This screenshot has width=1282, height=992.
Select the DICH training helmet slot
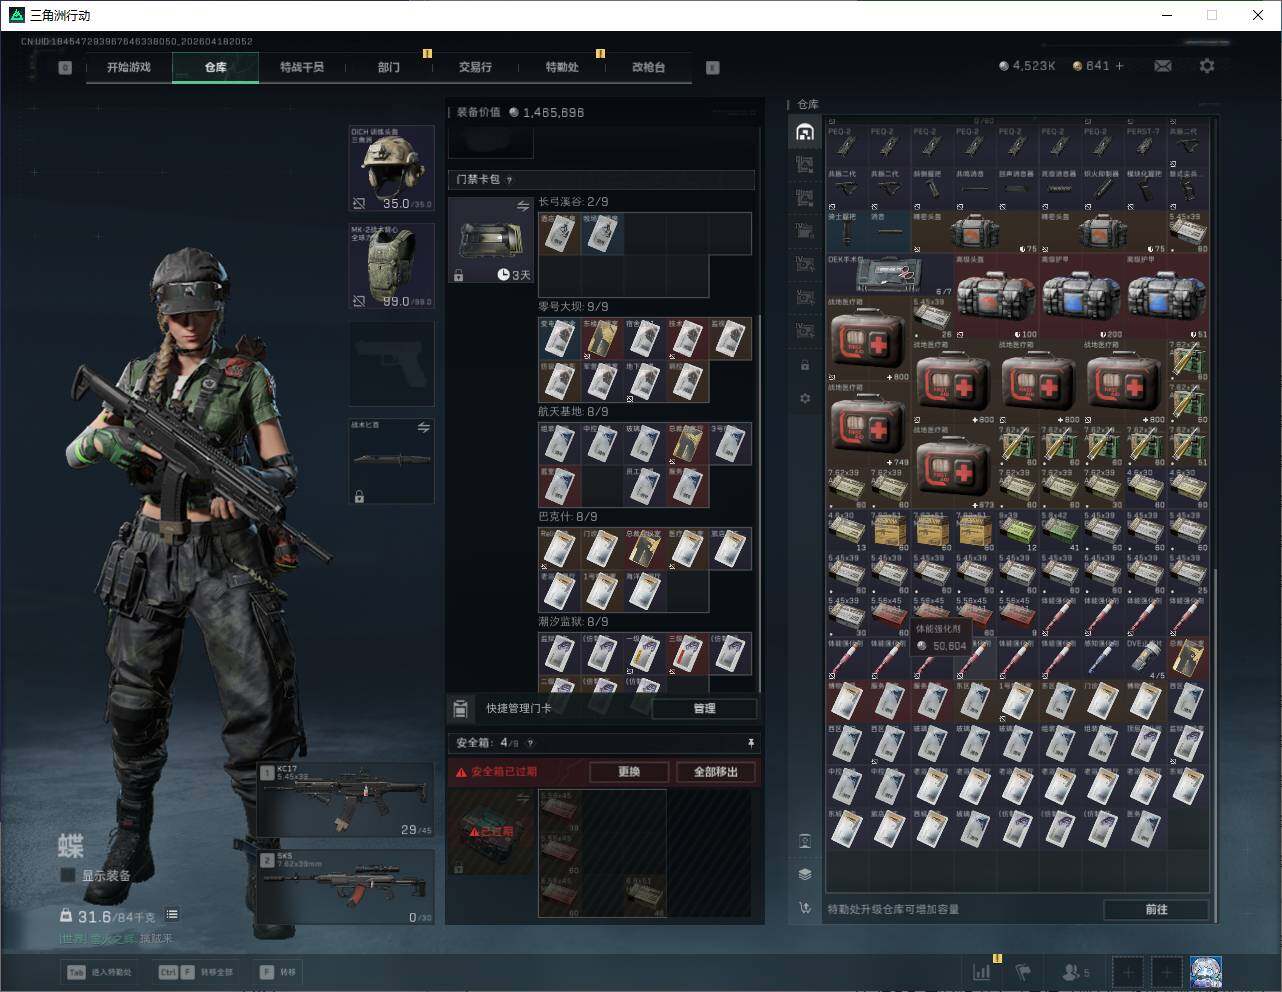391,168
